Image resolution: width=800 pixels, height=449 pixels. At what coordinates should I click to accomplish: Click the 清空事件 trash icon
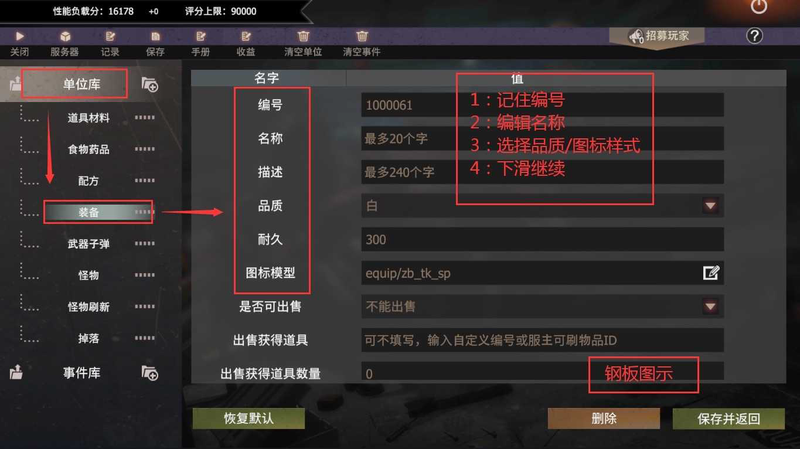362,36
